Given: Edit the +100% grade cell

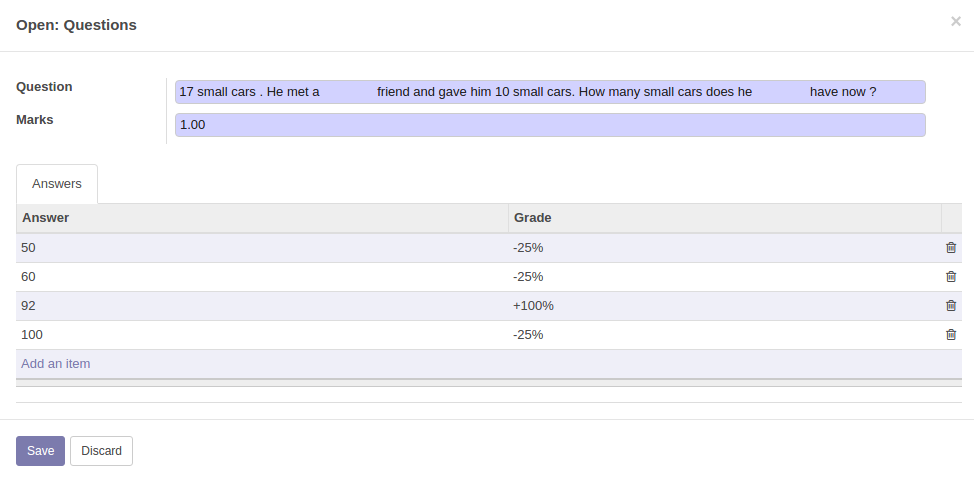Looking at the screenshot, I should pyautogui.click(x=533, y=306).
